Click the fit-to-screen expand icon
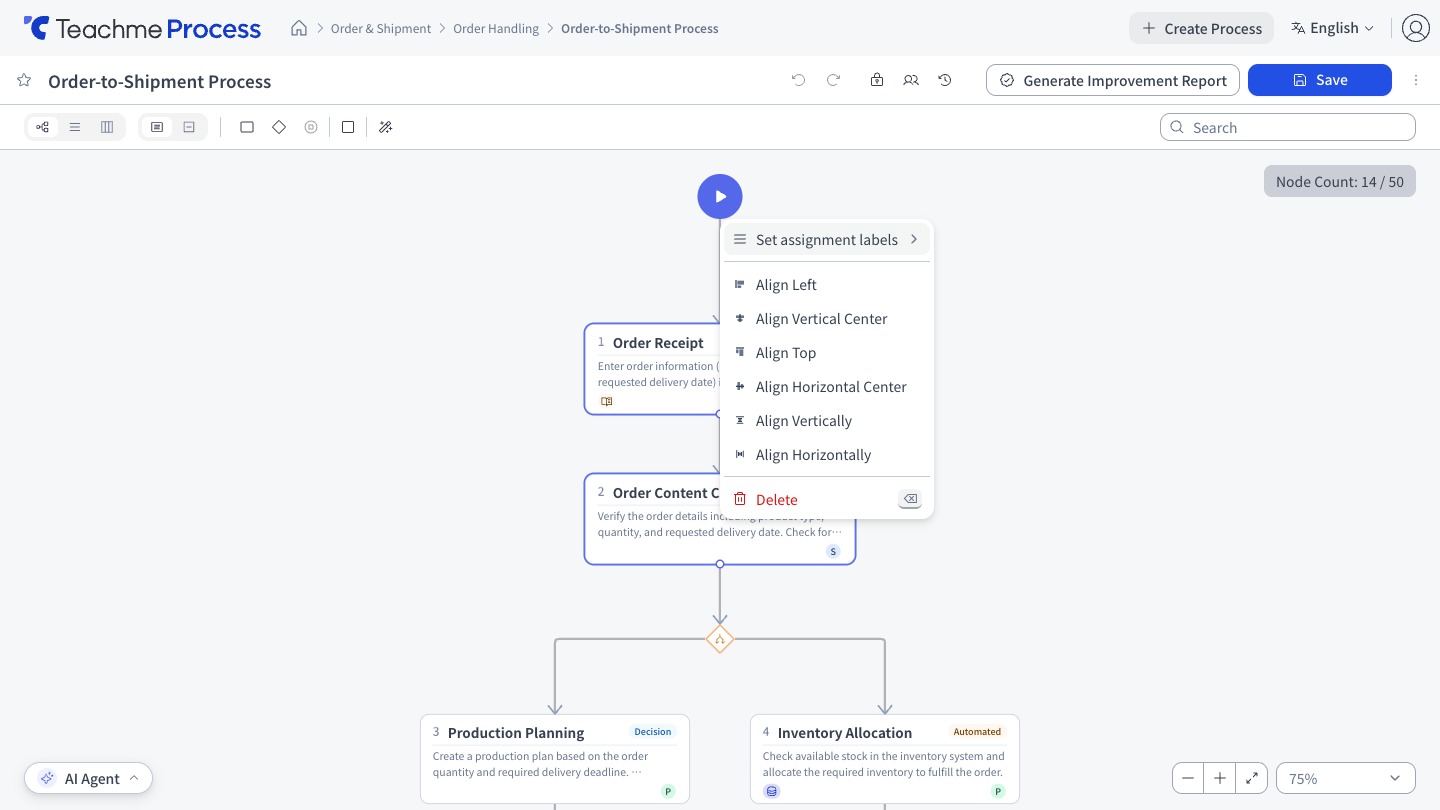Image resolution: width=1440 pixels, height=810 pixels. click(1252, 778)
